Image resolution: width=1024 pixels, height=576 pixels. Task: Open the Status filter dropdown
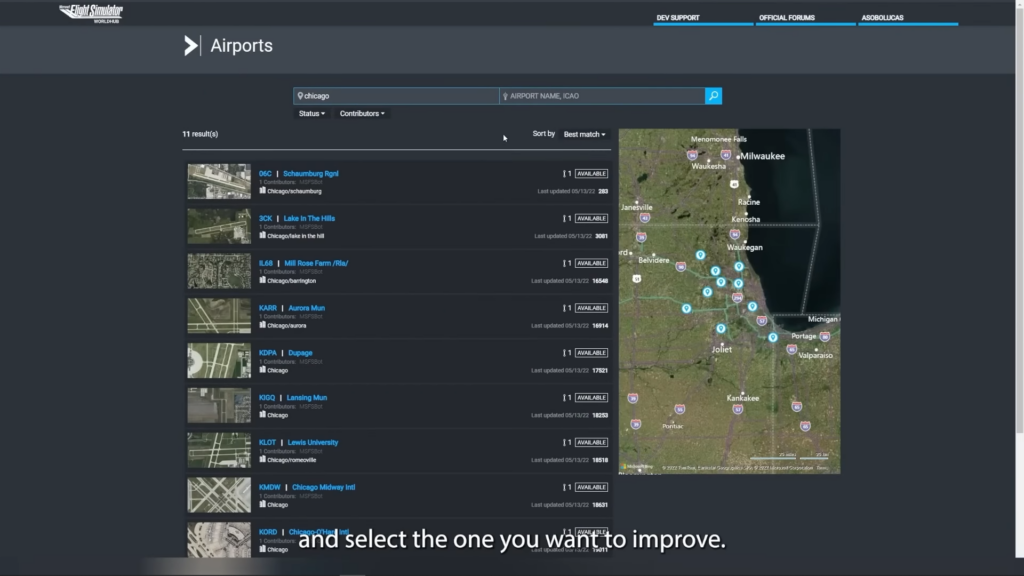(312, 114)
